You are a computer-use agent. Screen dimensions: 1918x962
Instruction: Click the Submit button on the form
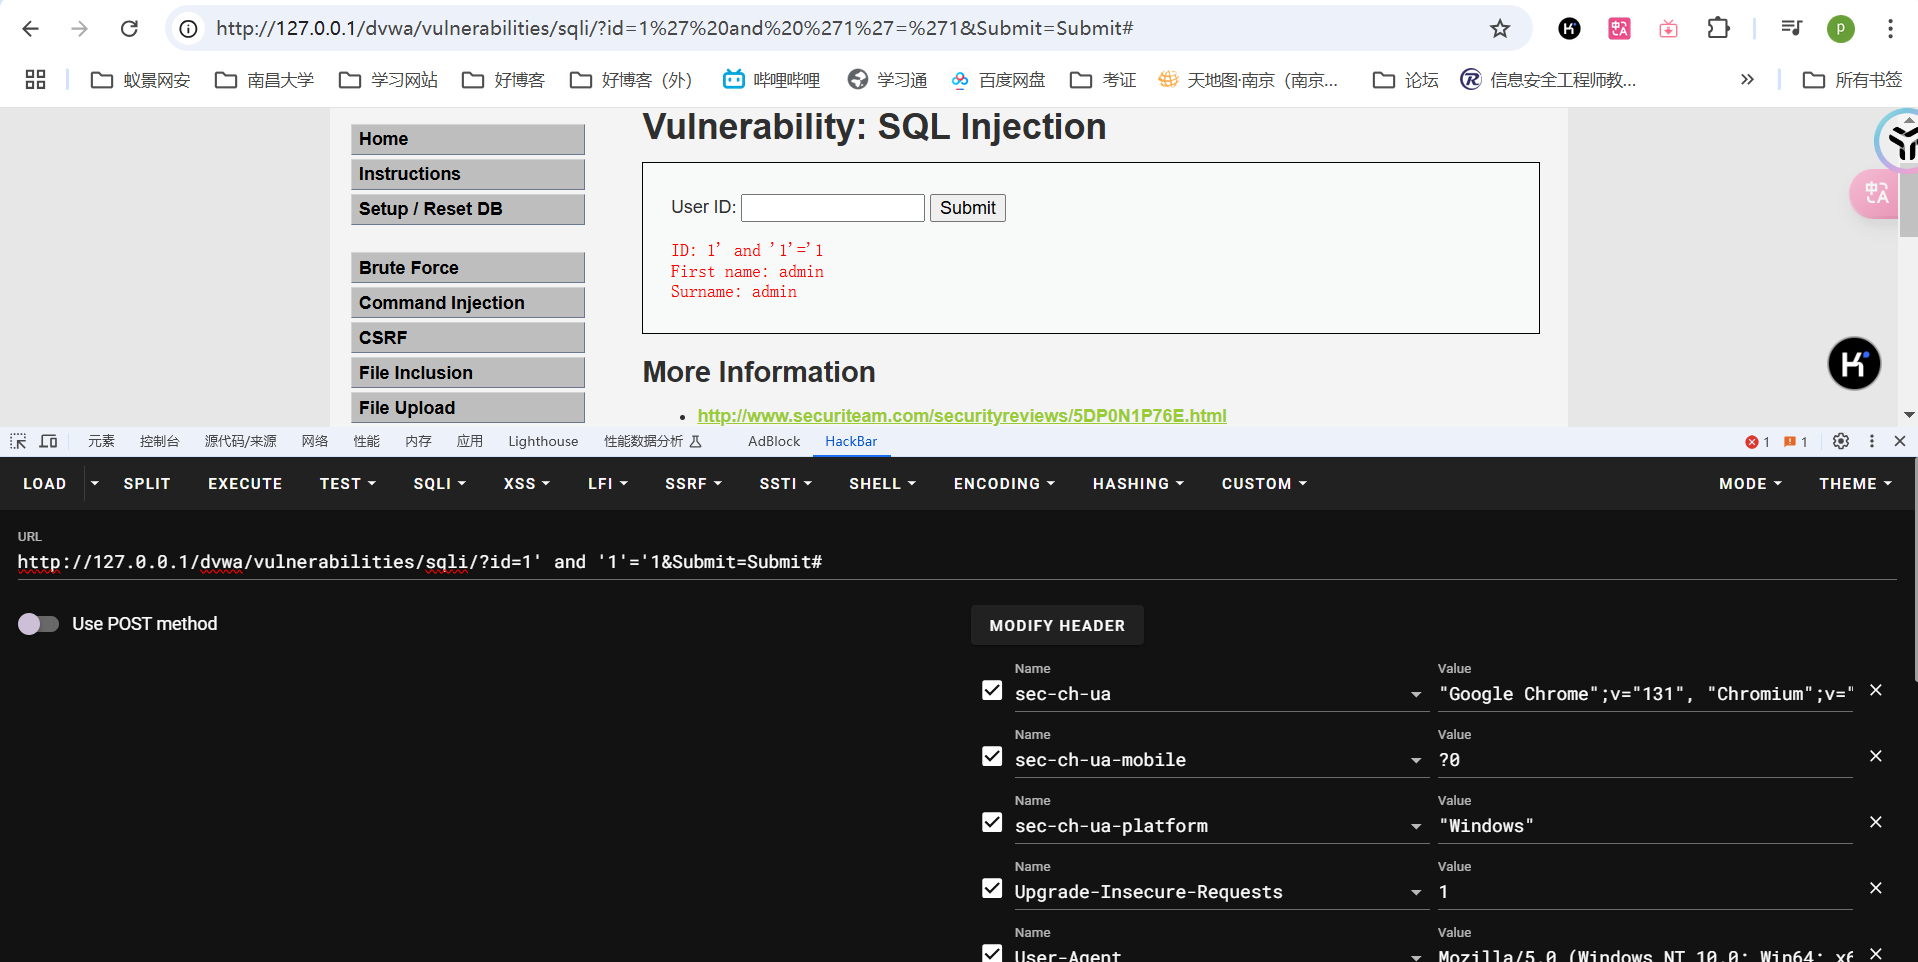coord(967,208)
